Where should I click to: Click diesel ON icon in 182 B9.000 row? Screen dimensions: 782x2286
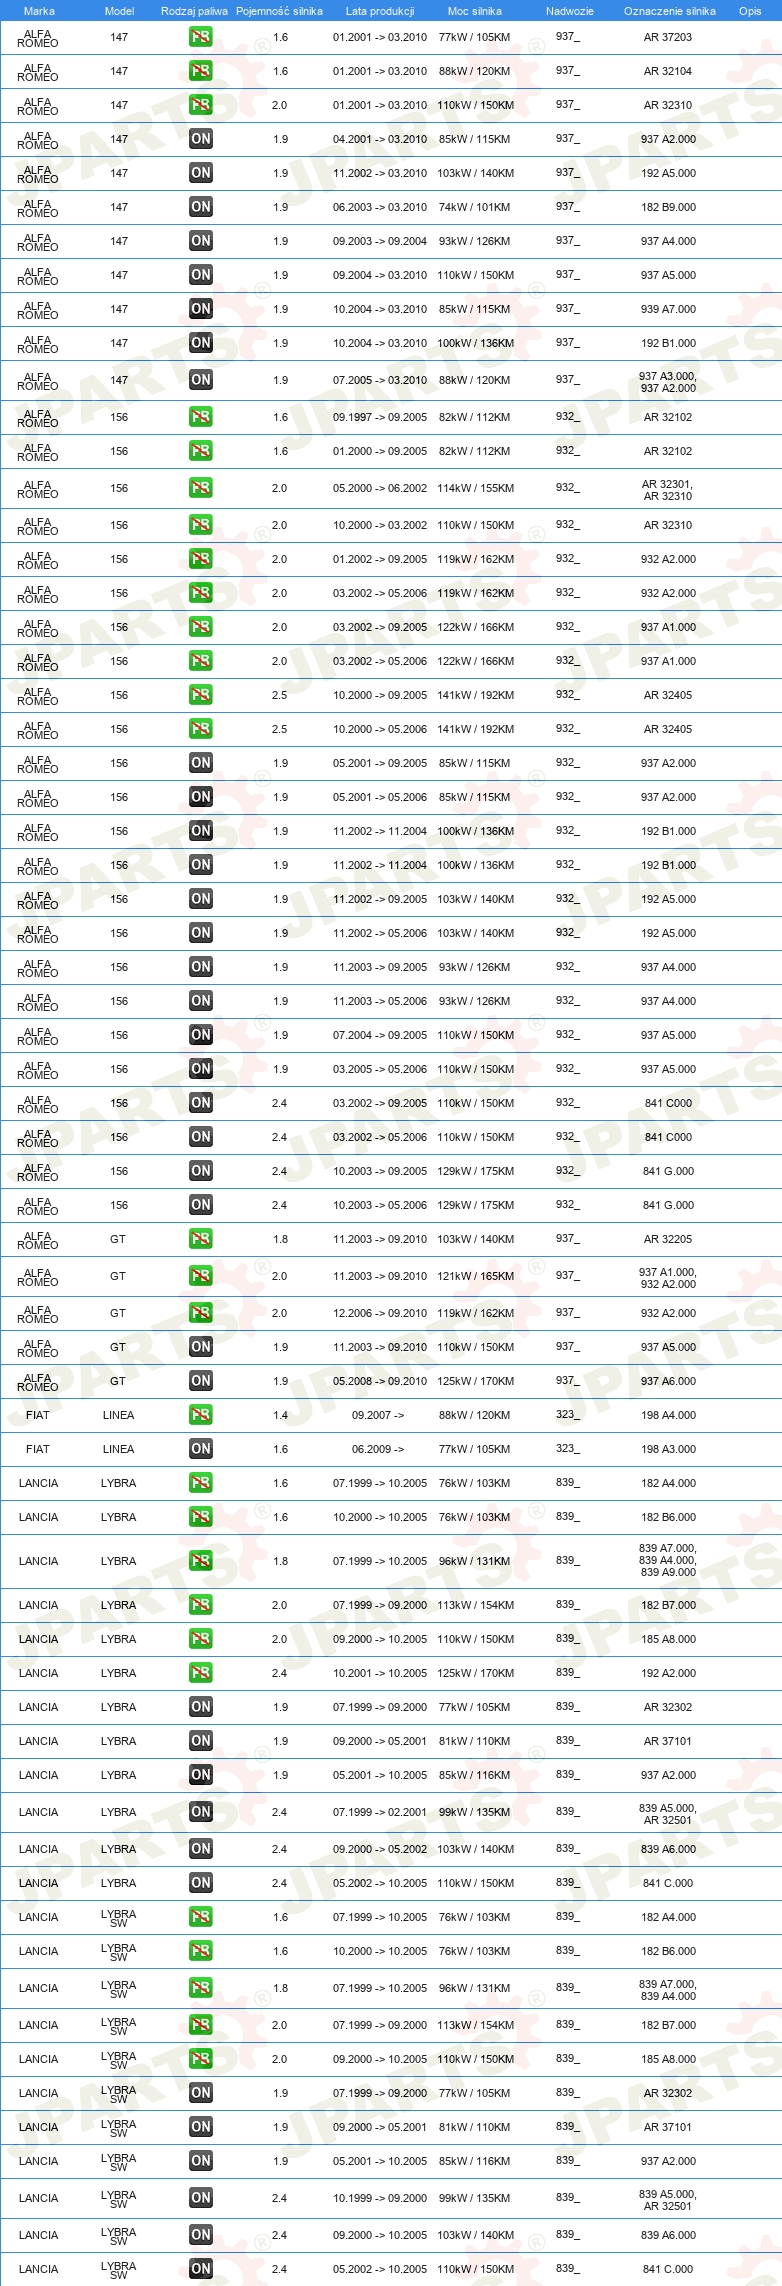click(x=201, y=207)
